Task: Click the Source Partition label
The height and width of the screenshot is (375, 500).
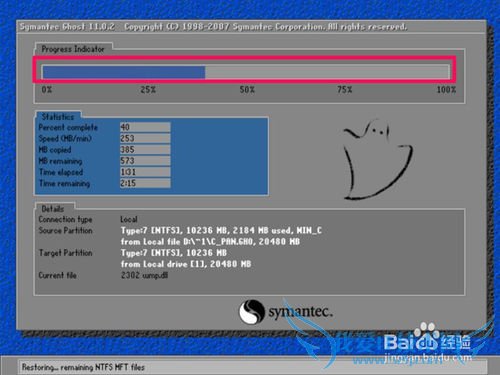Action: [65, 230]
